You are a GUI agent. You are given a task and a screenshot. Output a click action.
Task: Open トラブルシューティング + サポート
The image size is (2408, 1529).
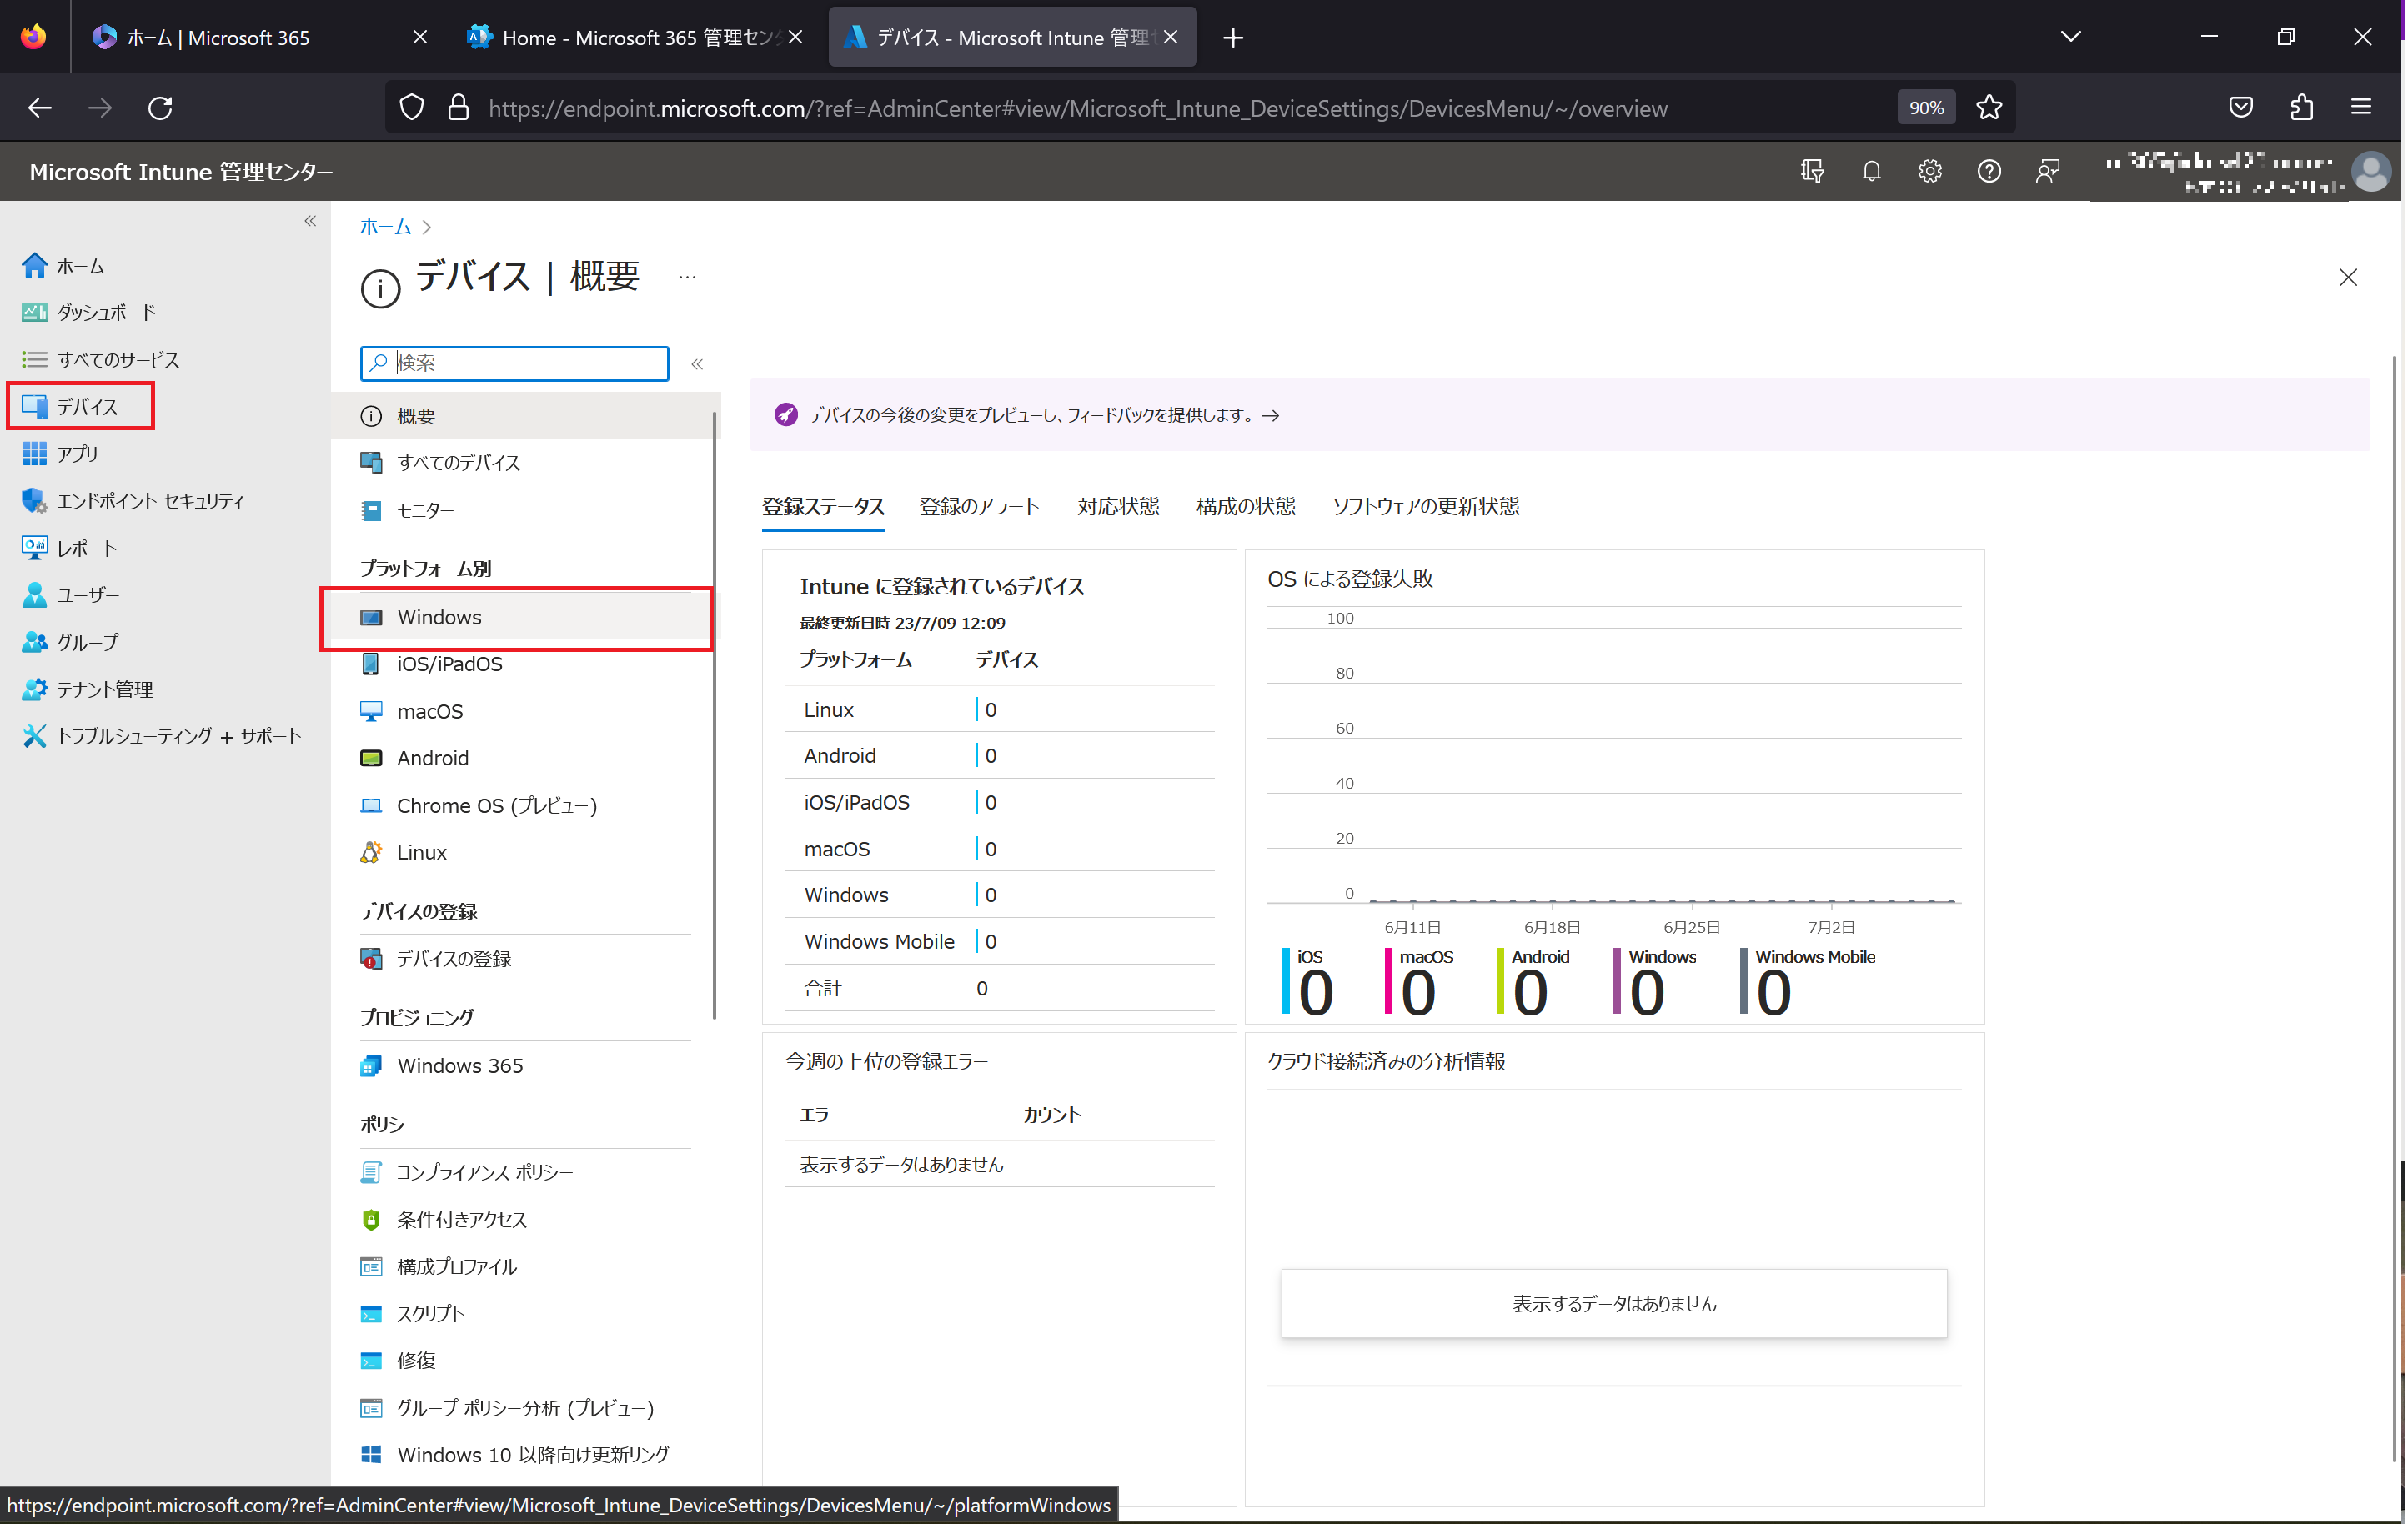(x=161, y=738)
